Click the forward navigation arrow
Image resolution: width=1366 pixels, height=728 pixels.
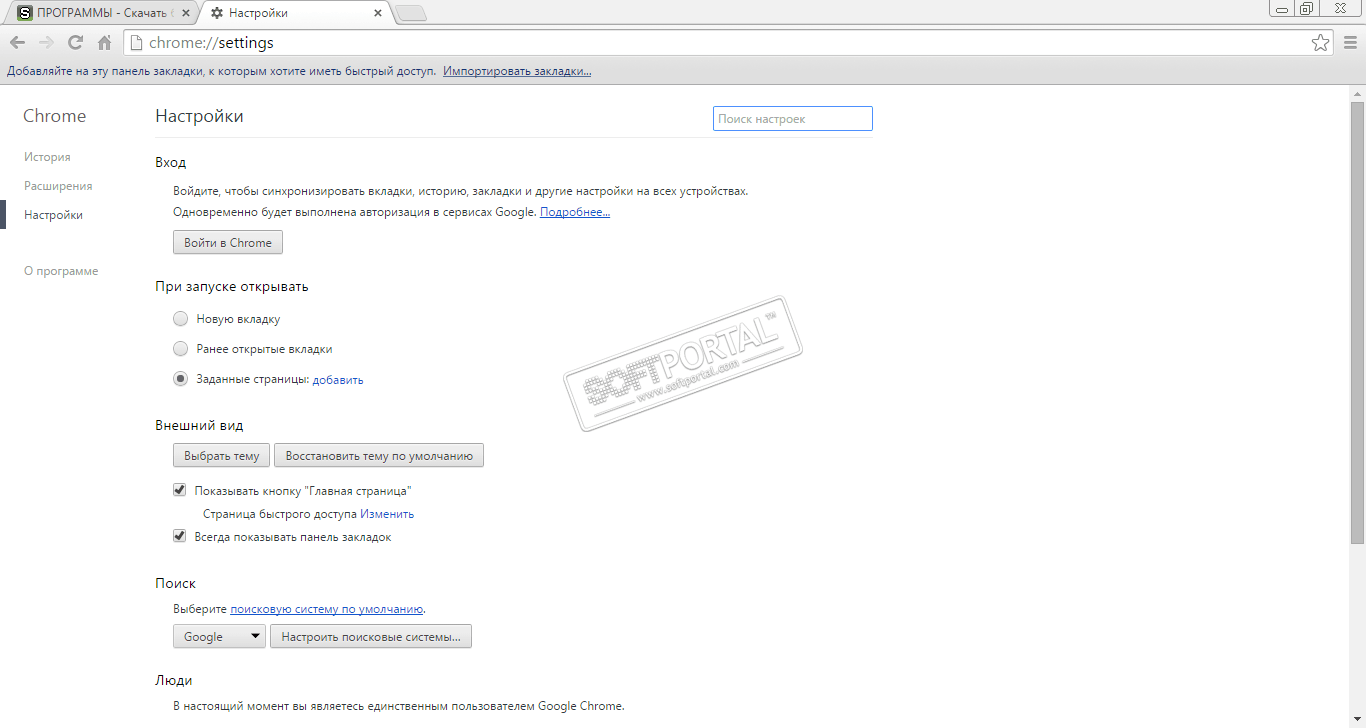[46, 43]
